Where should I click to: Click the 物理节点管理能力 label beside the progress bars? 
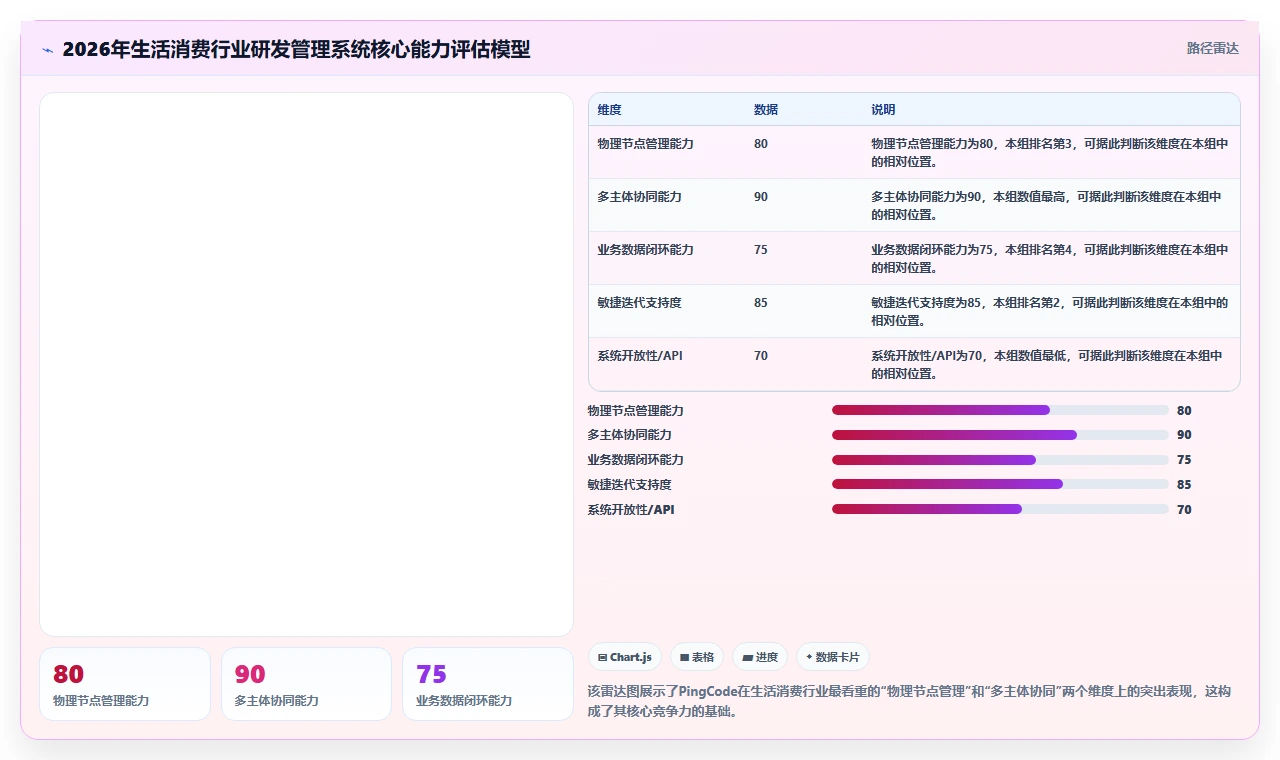[636, 410]
